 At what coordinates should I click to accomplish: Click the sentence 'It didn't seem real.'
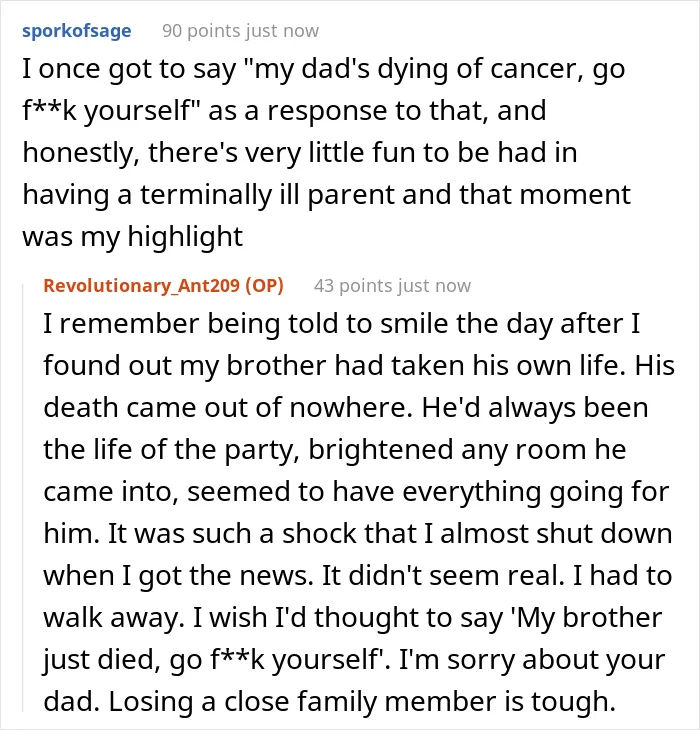444,576
